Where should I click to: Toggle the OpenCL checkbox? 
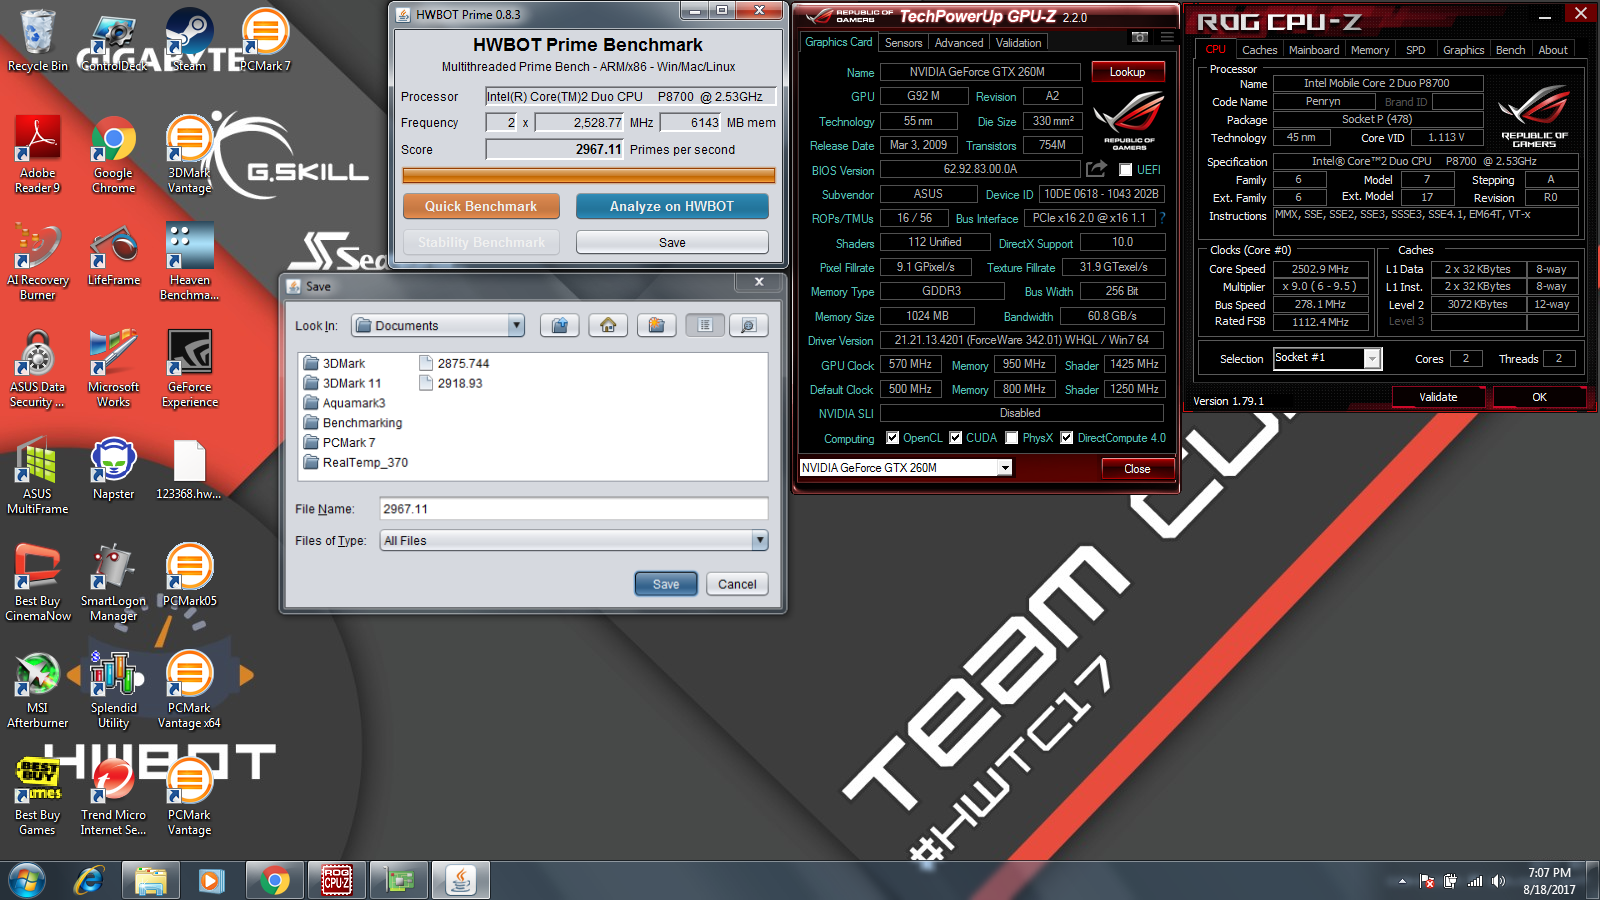(892, 438)
